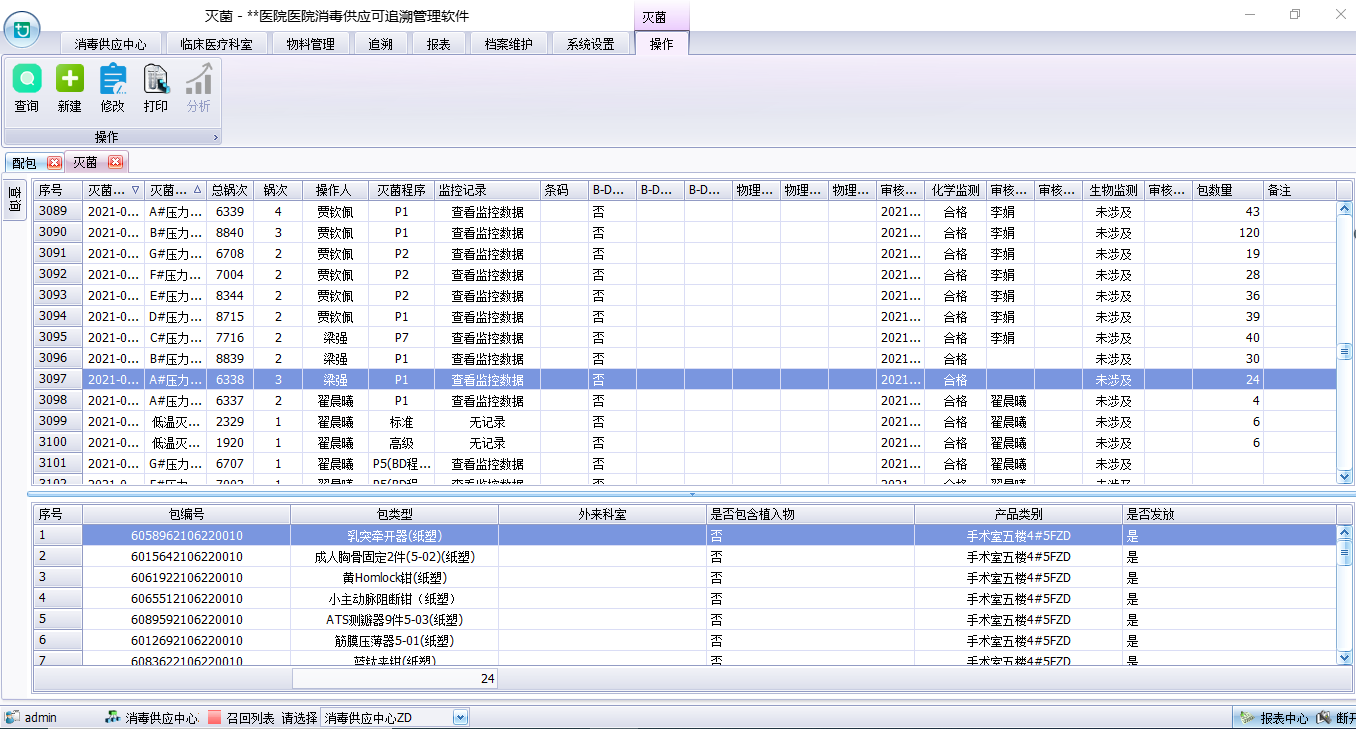The height and width of the screenshot is (729, 1356).
Task: Open the 消毒供应中心 ribbon tab
Action: 111,44
